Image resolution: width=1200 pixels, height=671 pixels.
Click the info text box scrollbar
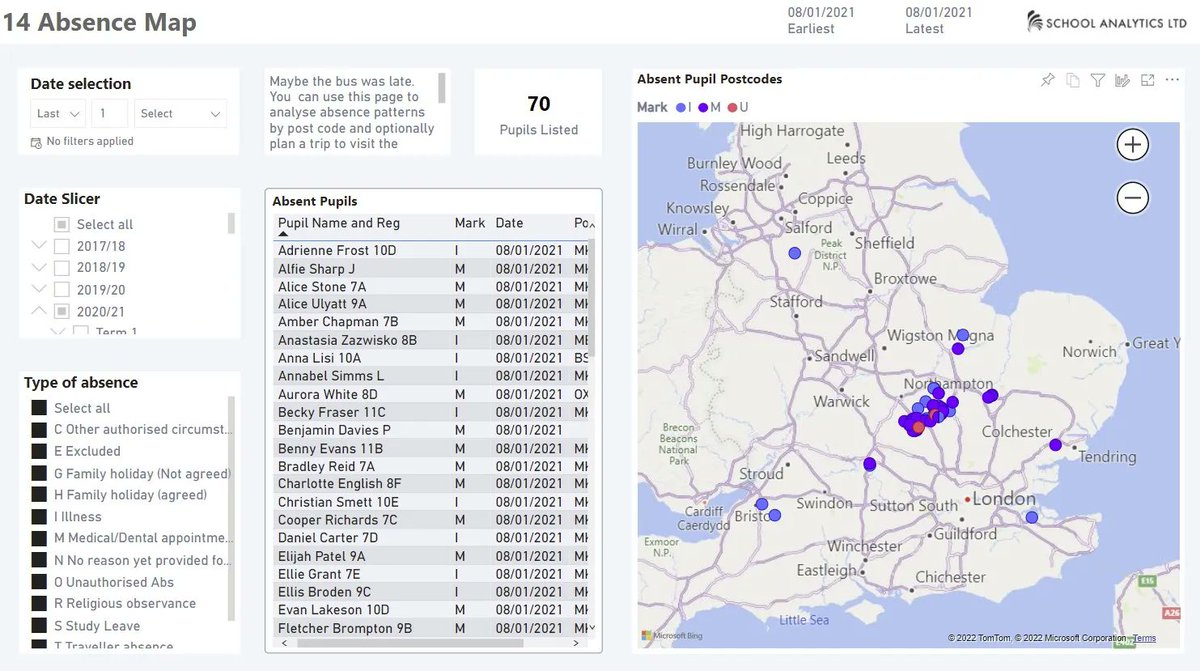pos(442,88)
